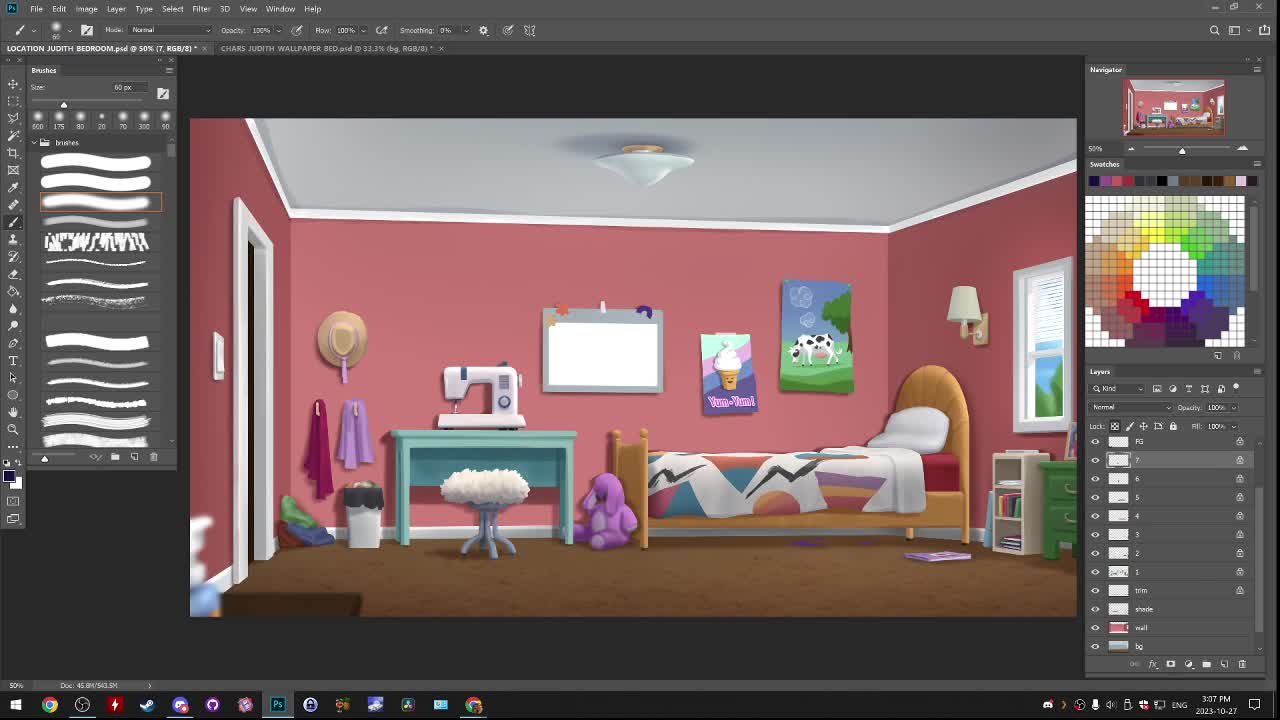Open the brush Mode dropdown
The image size is (1280, 720).
click(x=170, y=30)
